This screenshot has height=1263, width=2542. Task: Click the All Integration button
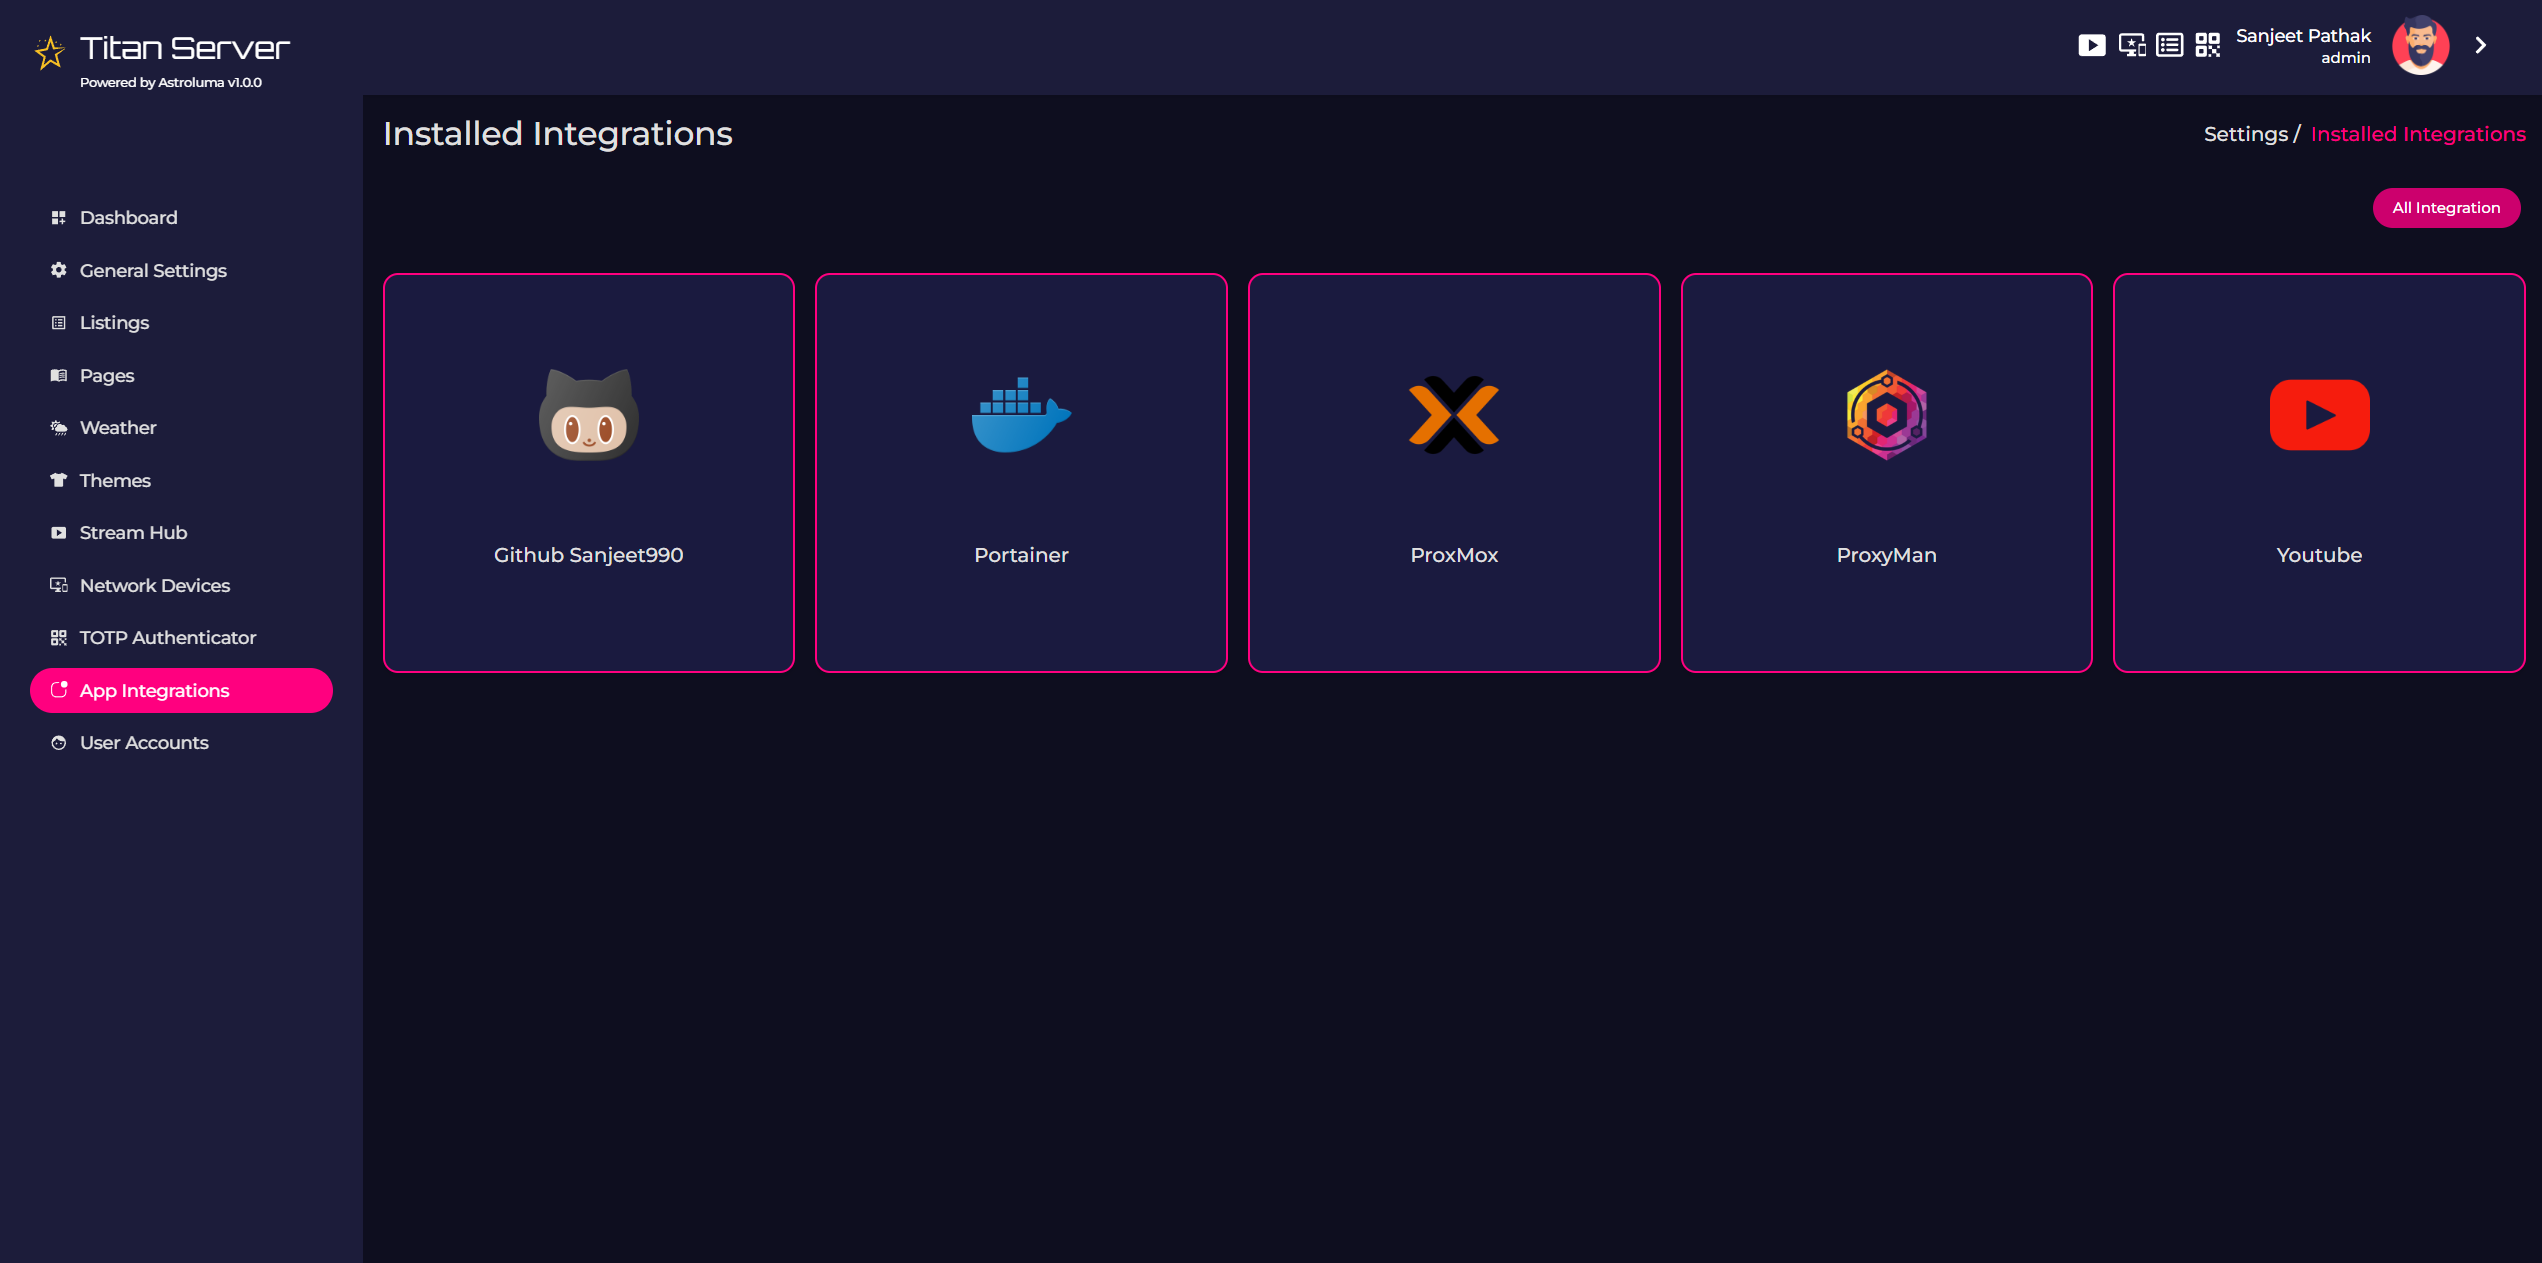click(2447, 207)
